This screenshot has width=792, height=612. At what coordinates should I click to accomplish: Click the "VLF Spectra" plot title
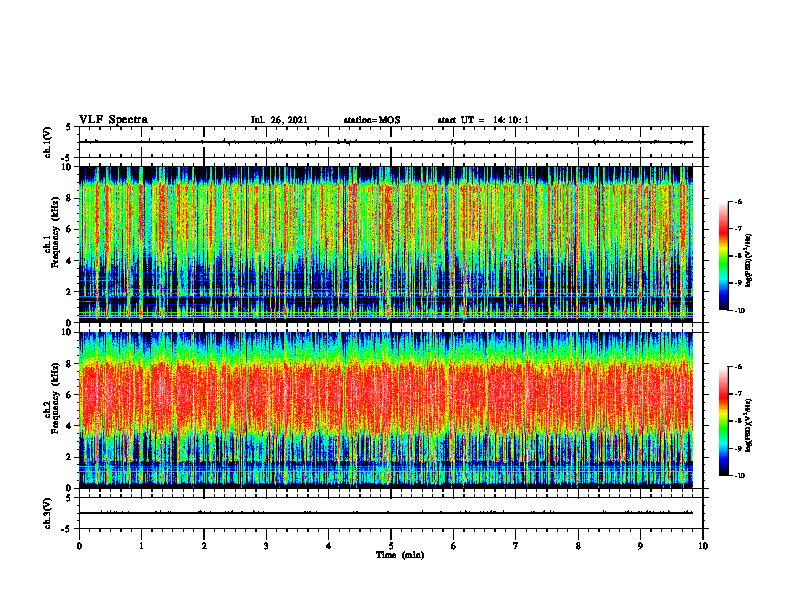pyautogui.click(x=113, y=120)
